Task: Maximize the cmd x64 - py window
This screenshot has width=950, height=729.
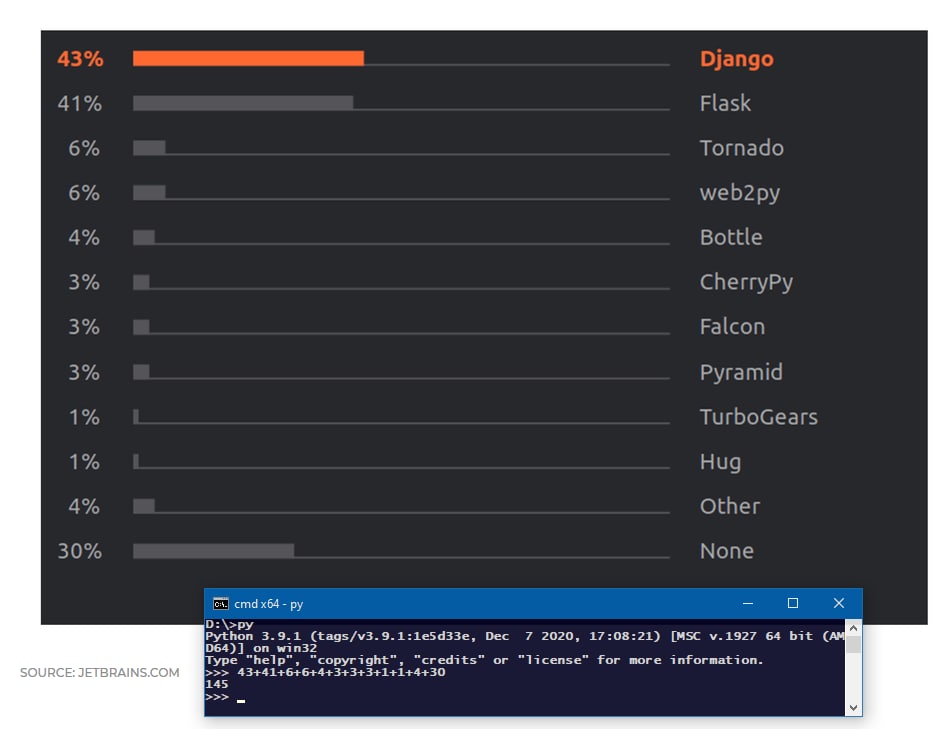Action: 792,603
